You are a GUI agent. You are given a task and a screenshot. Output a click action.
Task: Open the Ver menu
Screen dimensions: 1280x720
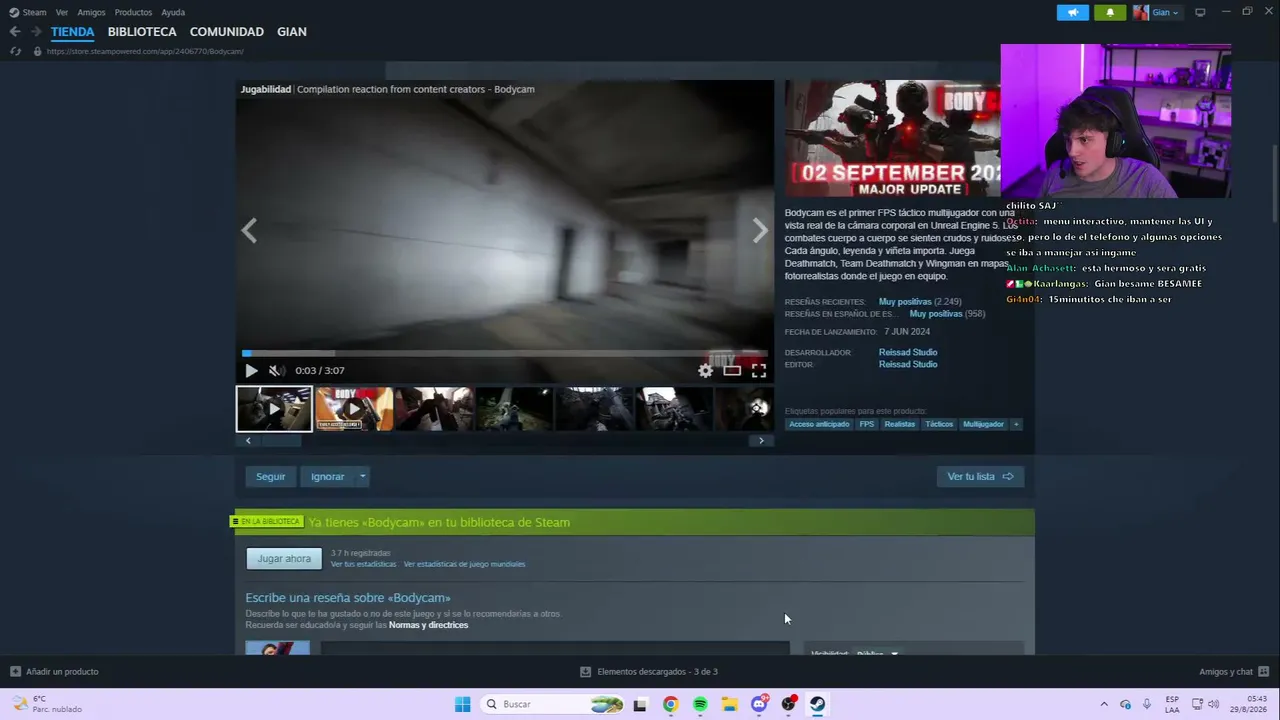pos(62,12)
